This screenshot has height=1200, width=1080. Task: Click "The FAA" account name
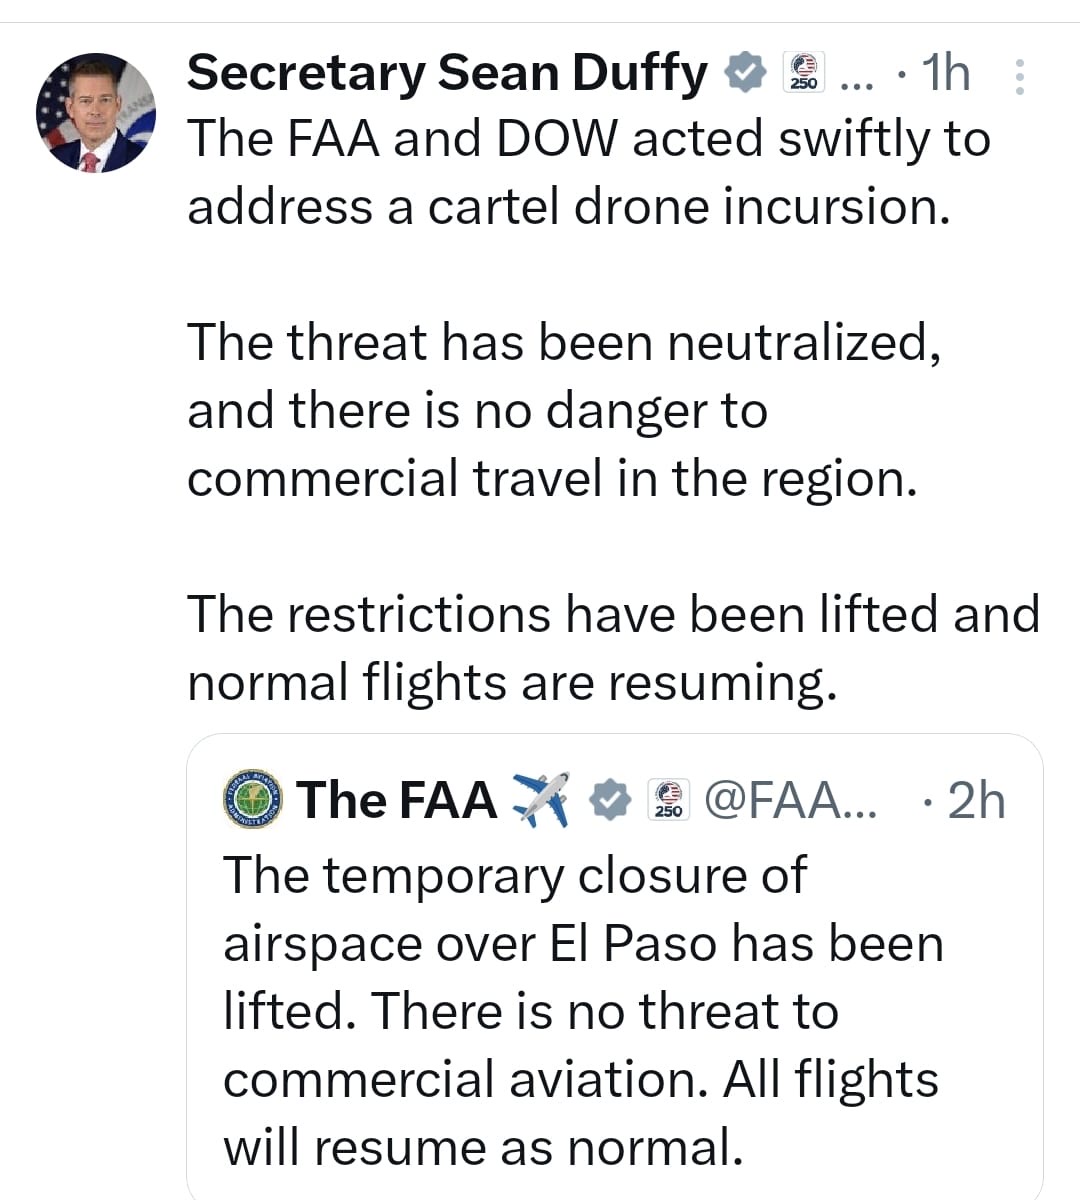tap(396, 800)
